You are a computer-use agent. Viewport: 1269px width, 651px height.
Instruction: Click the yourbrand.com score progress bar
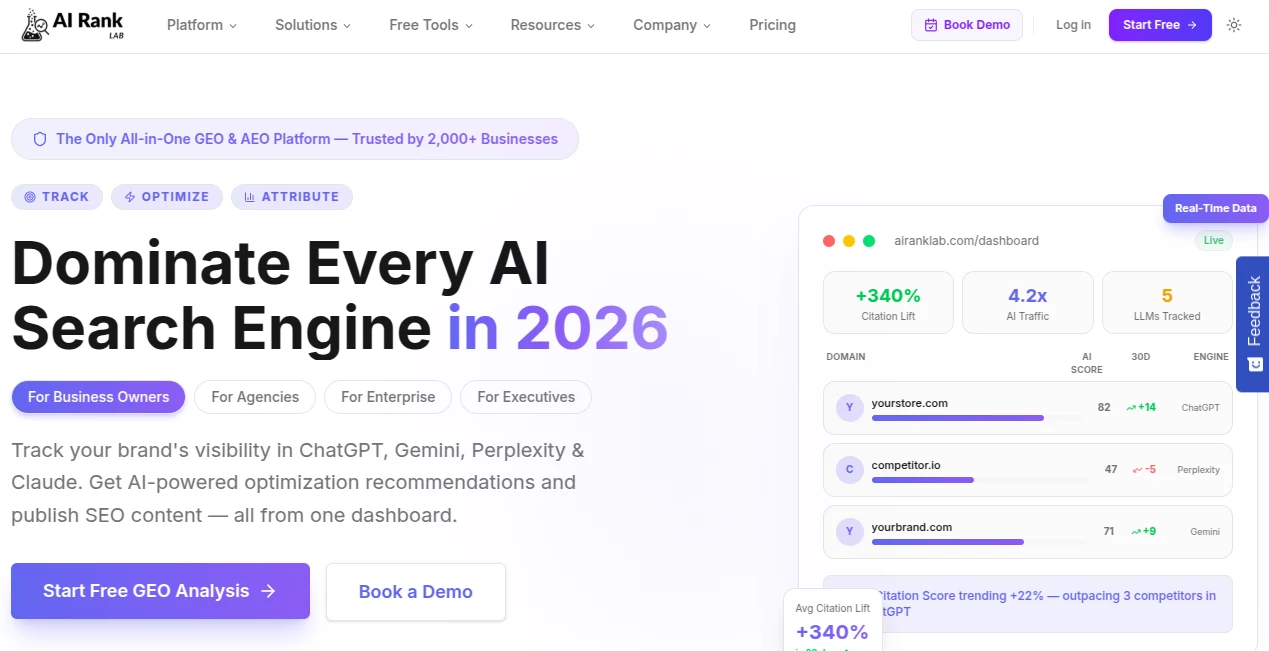(979, 542)
